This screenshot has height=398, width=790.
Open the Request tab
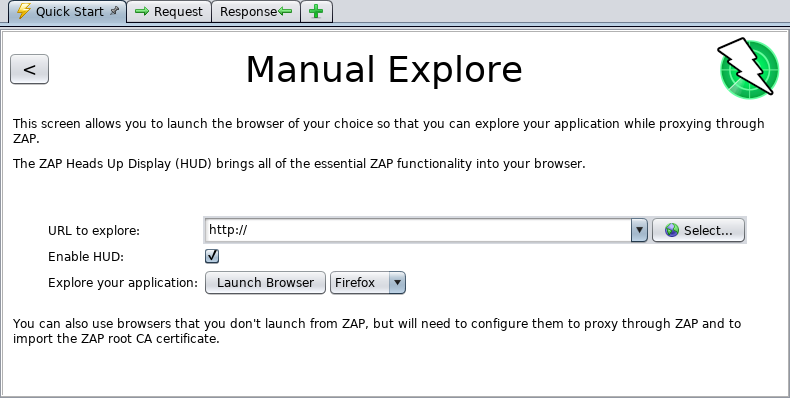pyautogui.click(x=169, y=12)
